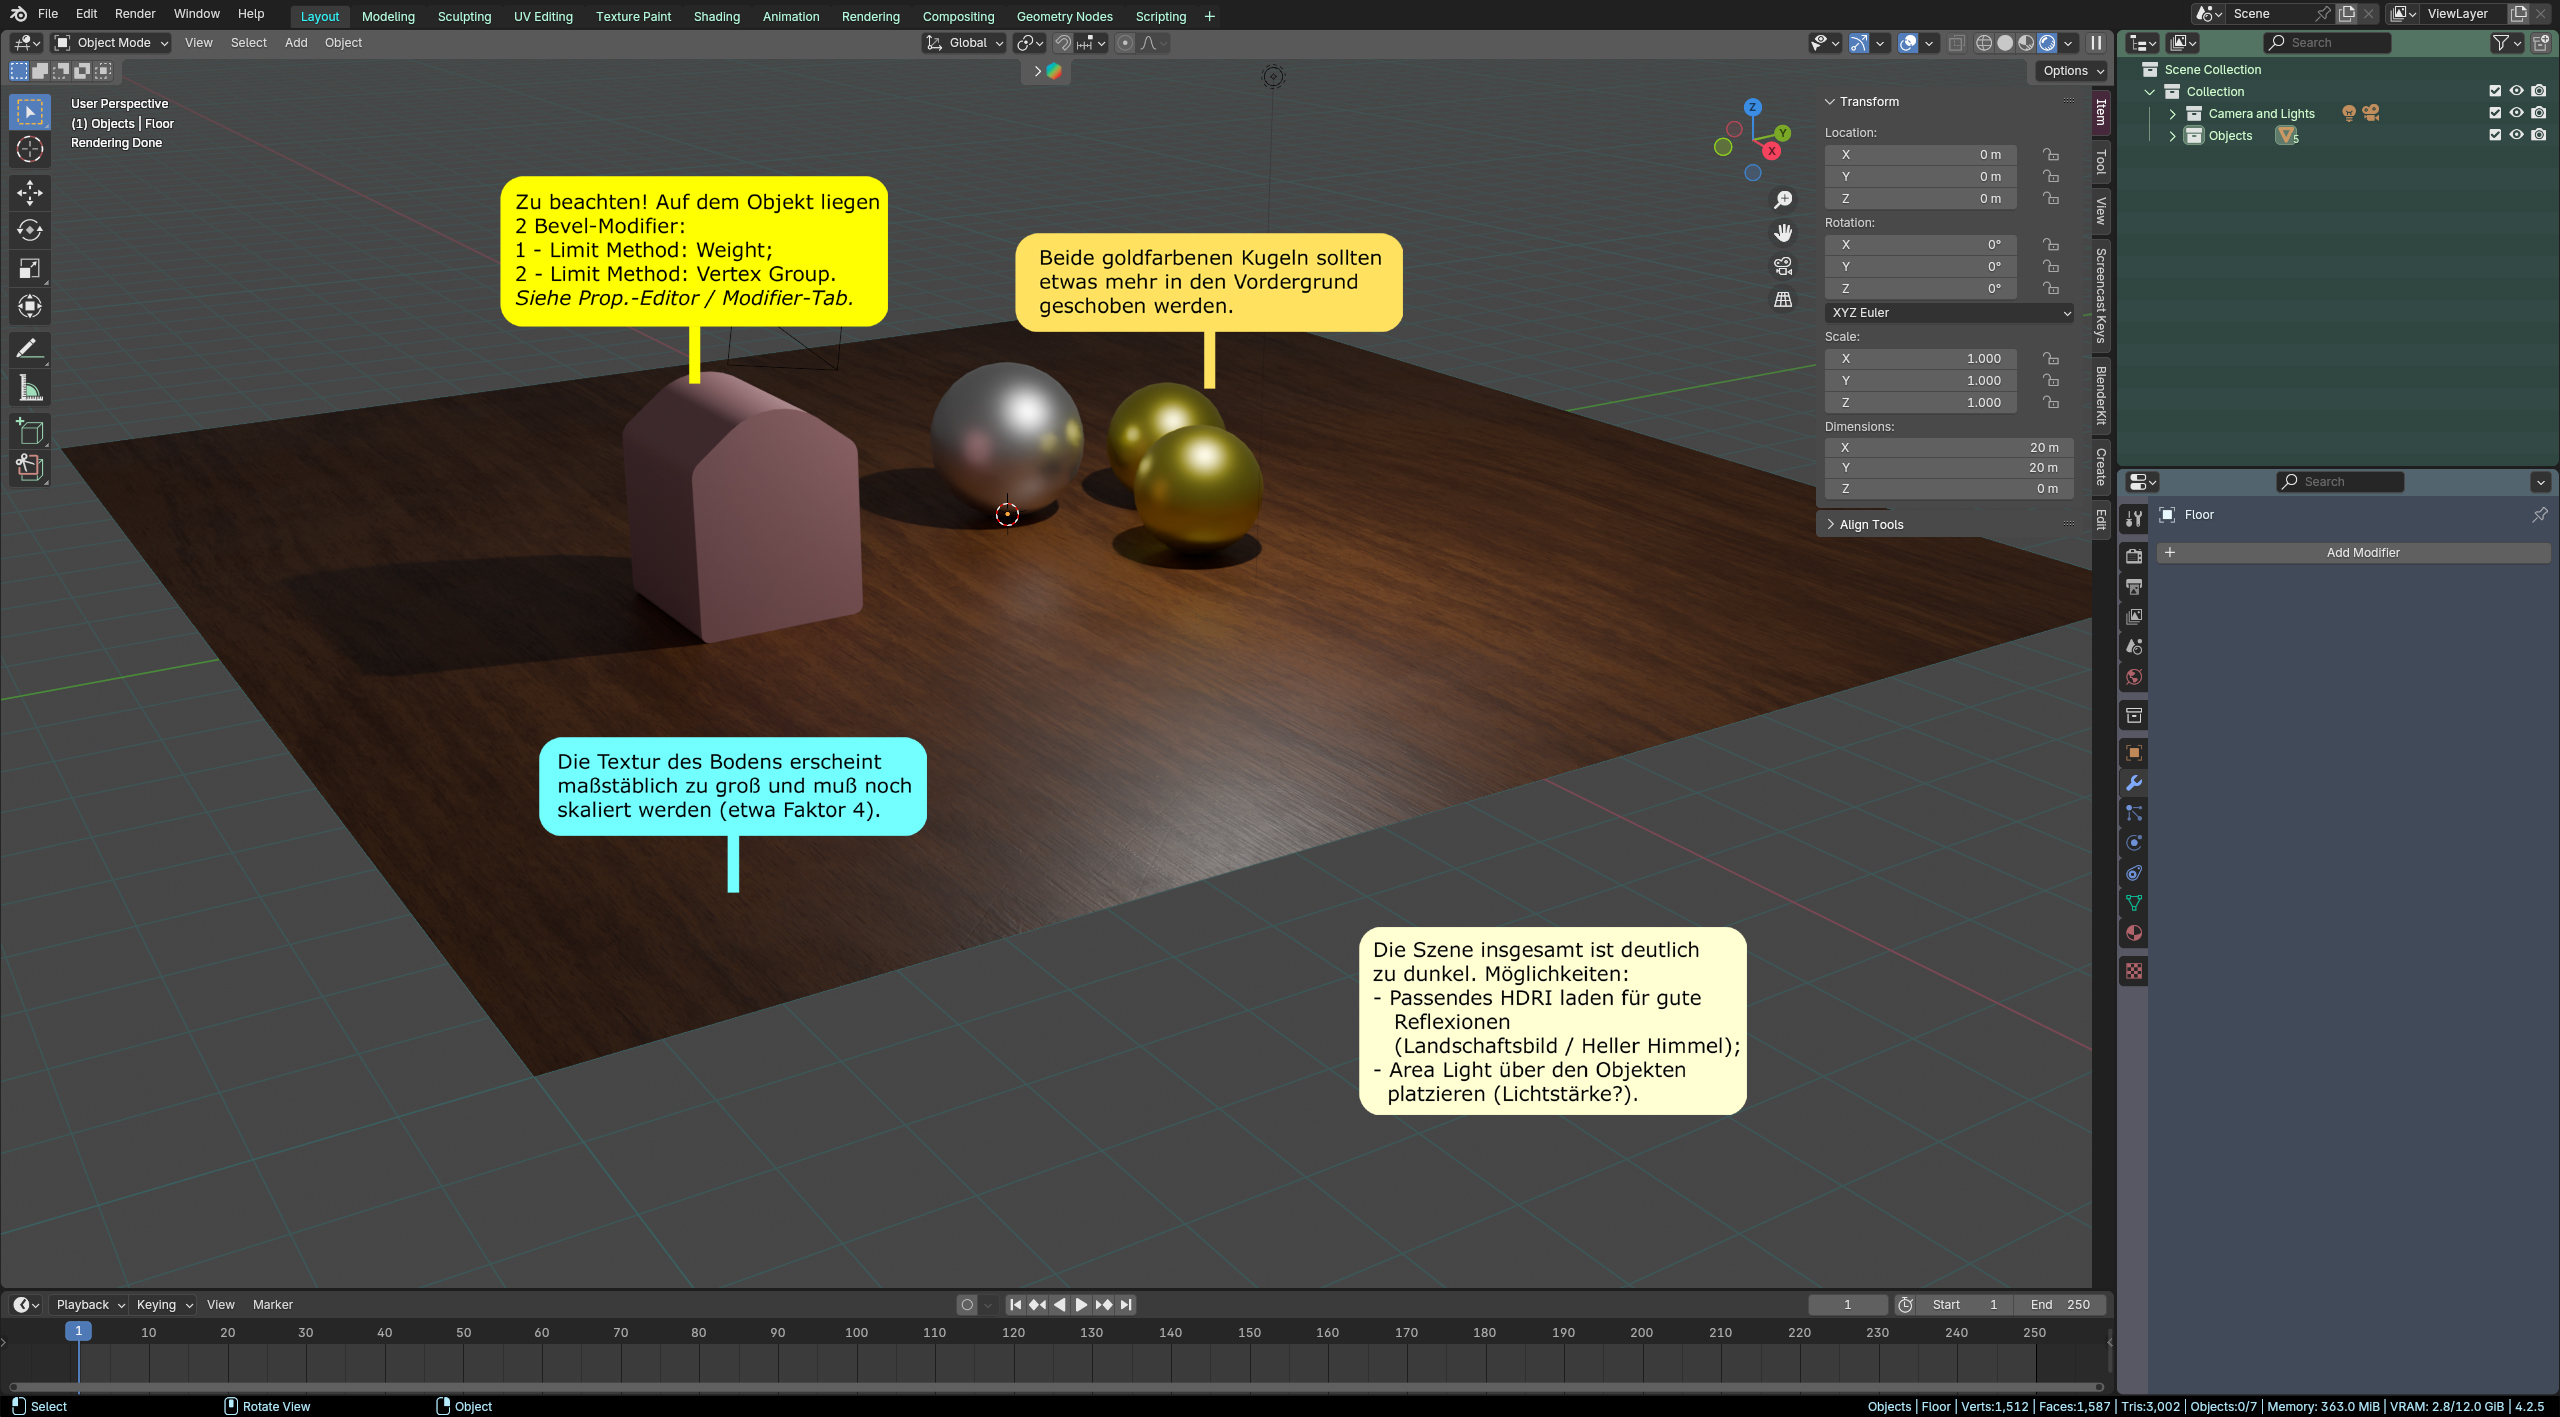Expand the Align Tools panel
Screen dimensions: 2560x1417
(x=1871, y=525)
